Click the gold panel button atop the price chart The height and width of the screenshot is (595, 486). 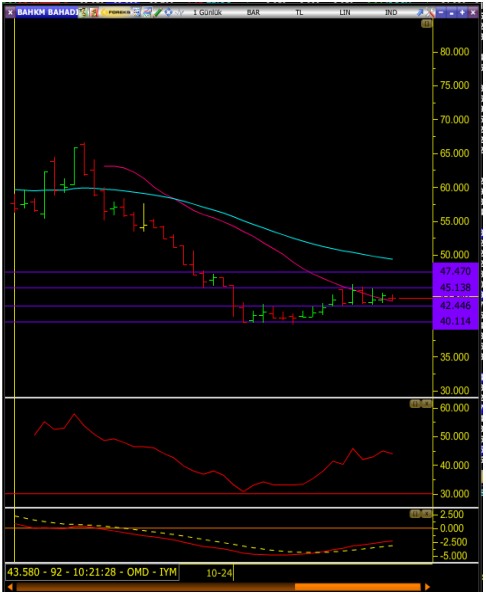(426, 24)
